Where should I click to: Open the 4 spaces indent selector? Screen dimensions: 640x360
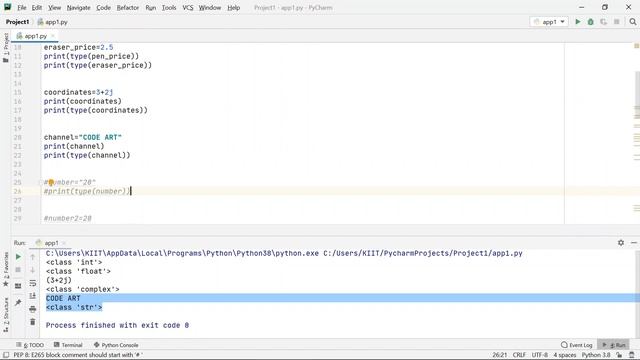[x=565, y=355]
